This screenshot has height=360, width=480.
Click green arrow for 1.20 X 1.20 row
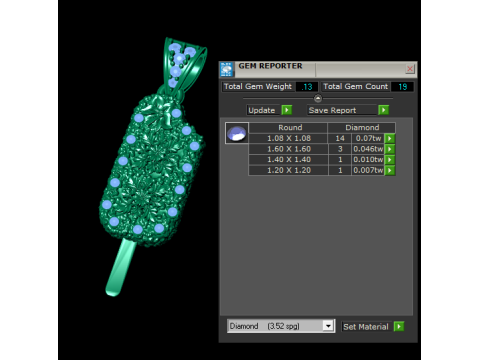click(390, 170)
